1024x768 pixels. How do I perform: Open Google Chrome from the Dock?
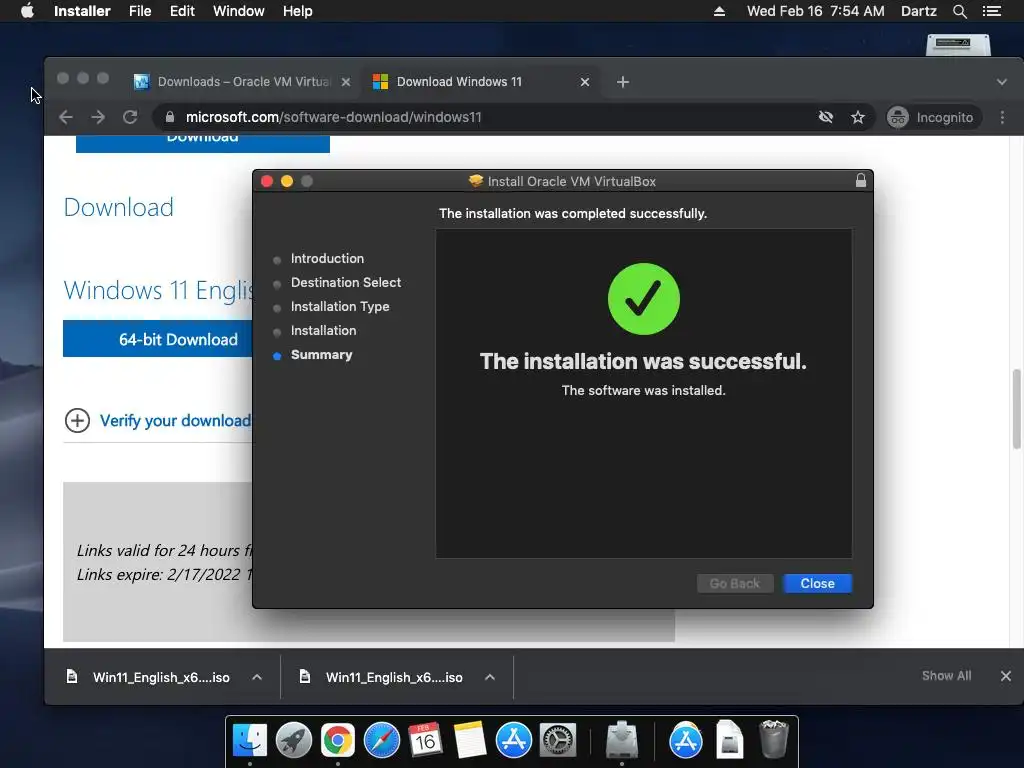pyautogui.click(x=338, y=740)
